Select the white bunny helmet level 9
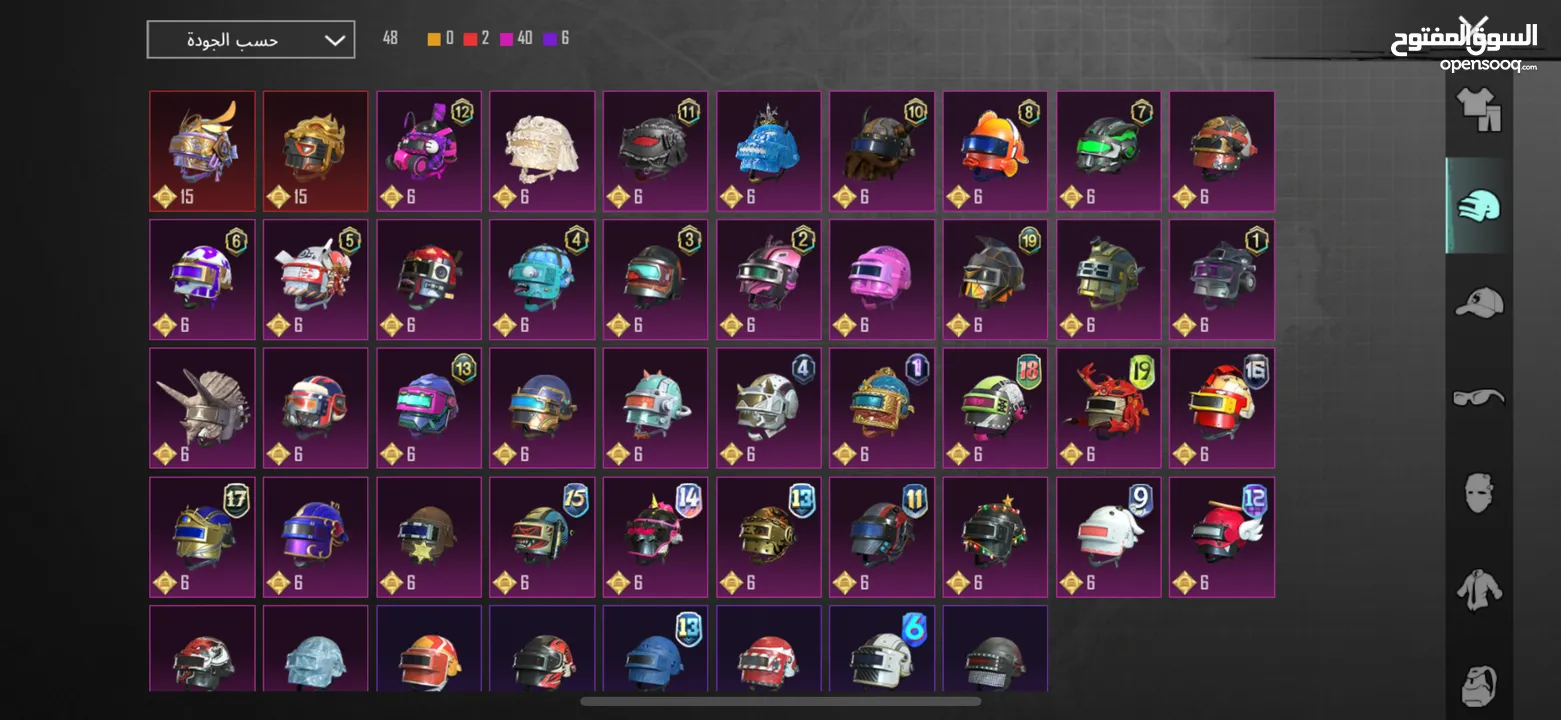 click(x=1109, y=537)
